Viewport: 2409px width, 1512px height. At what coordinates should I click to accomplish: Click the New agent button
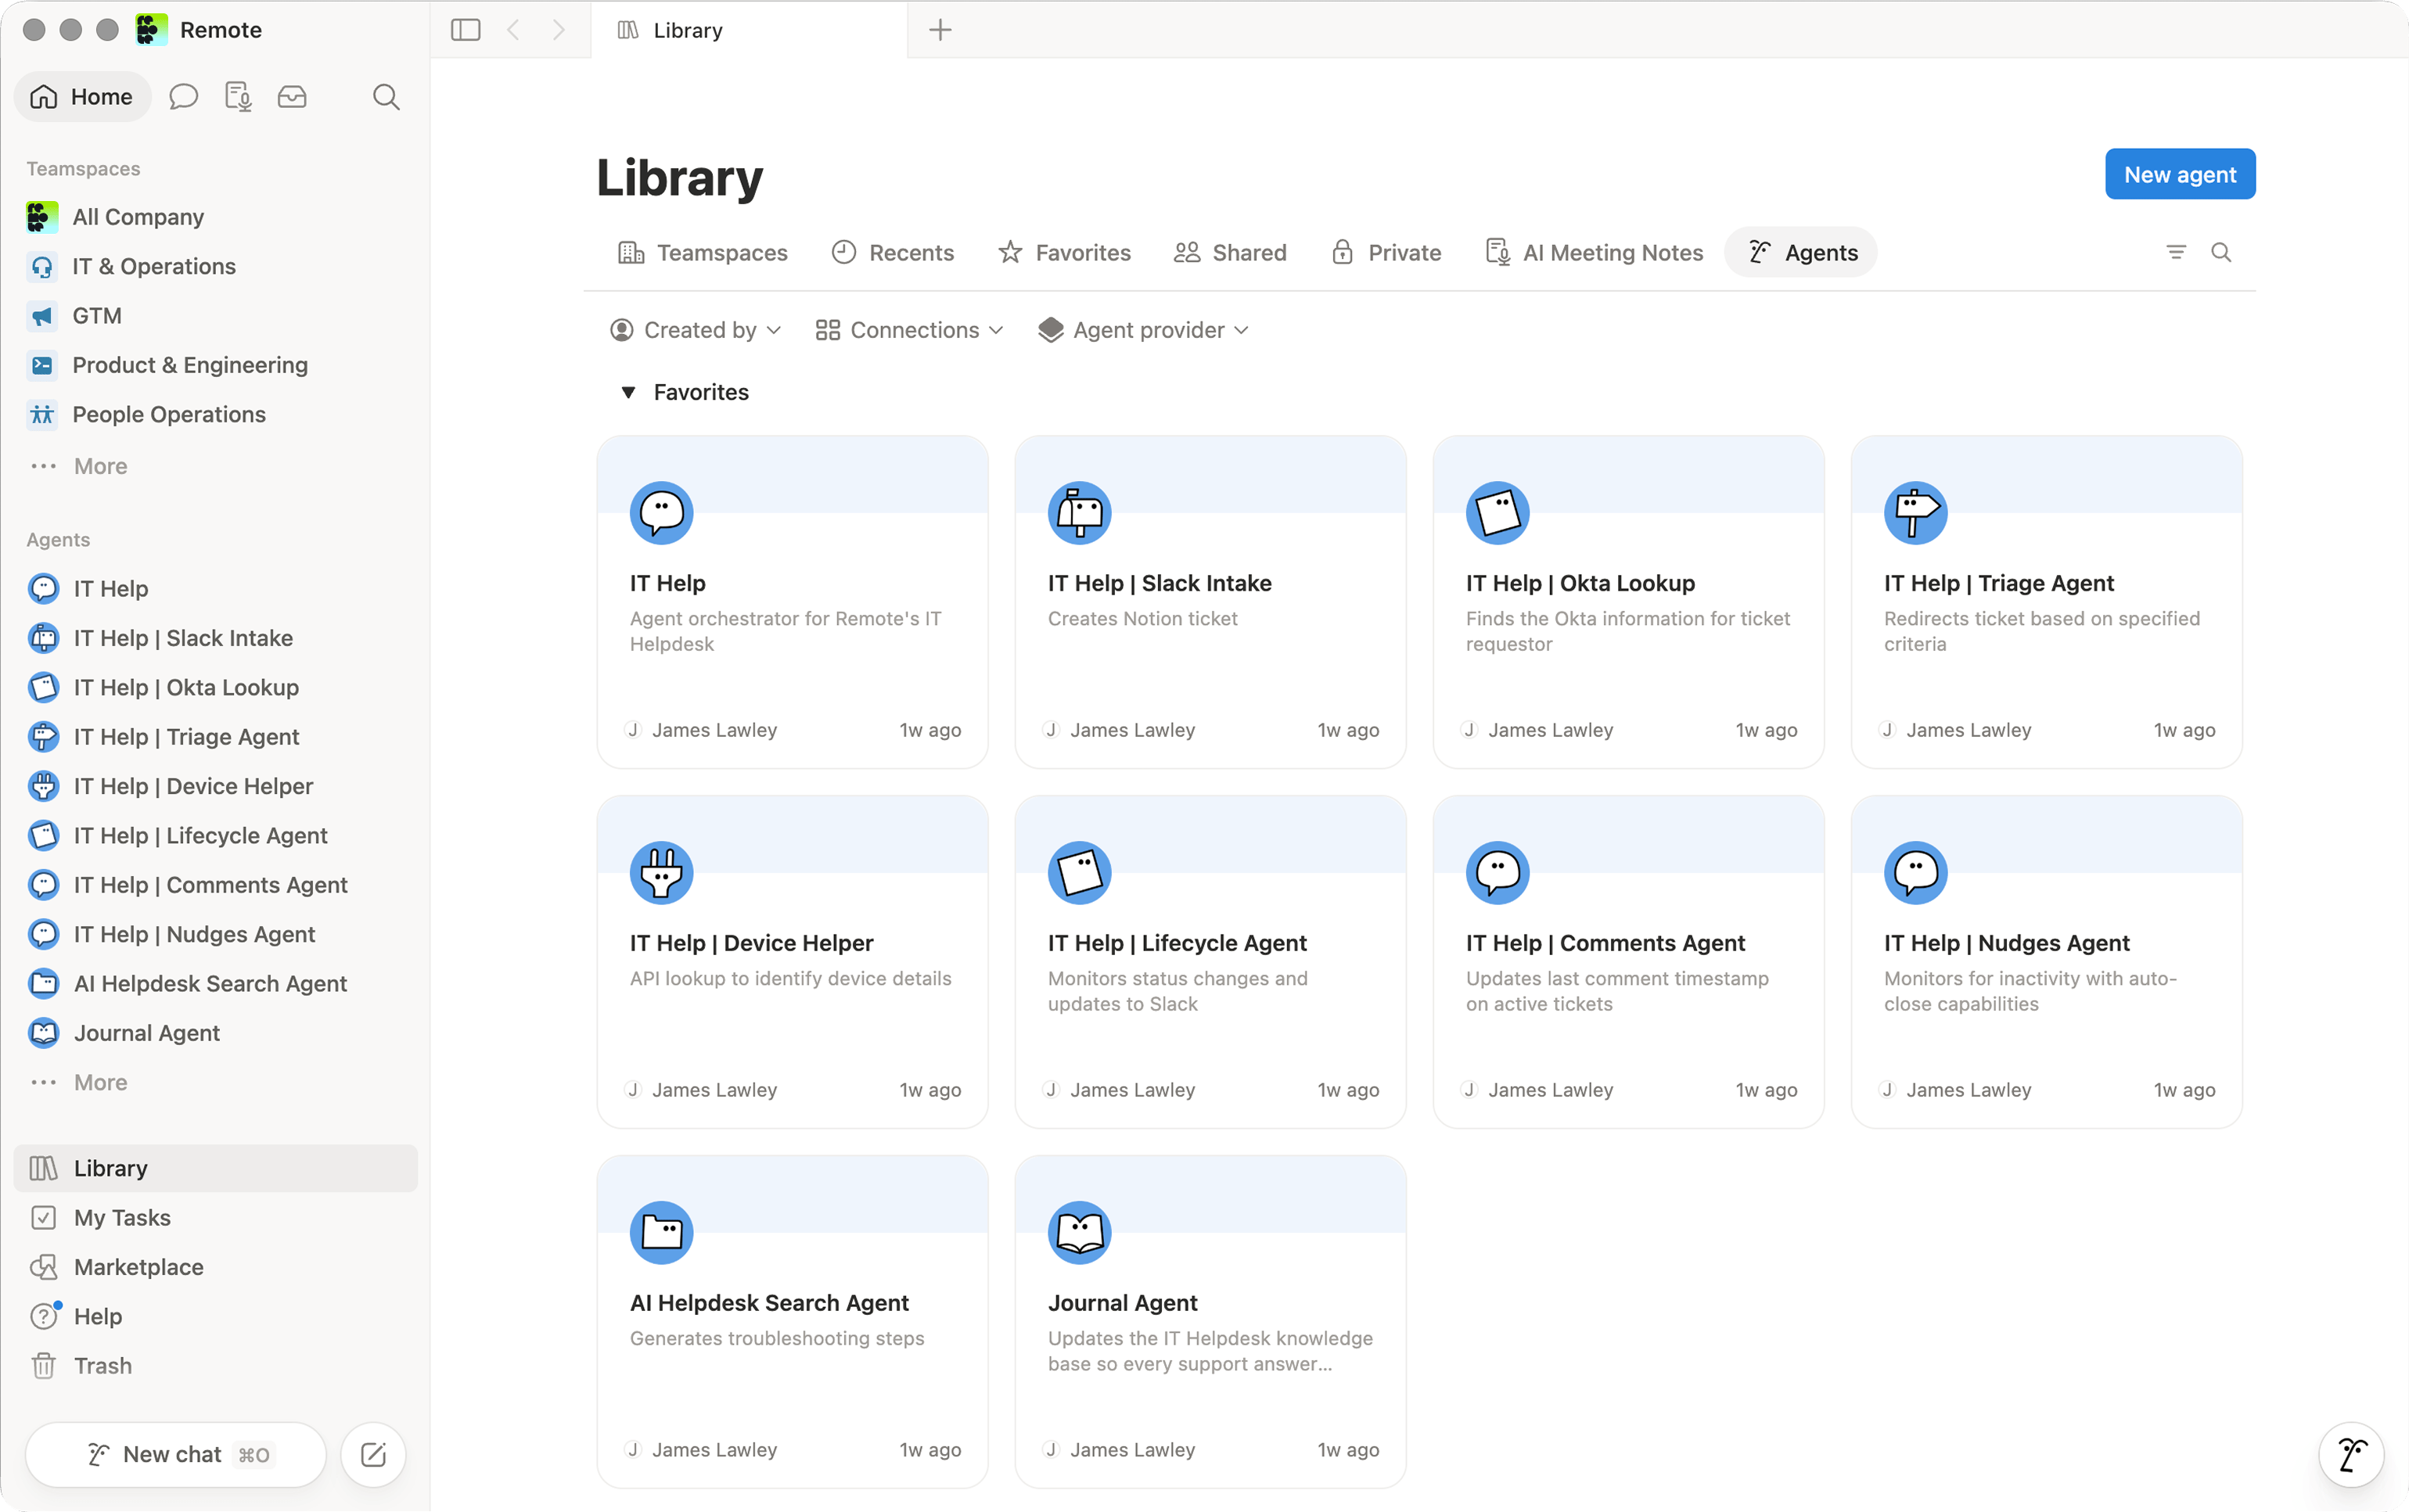2180,174
